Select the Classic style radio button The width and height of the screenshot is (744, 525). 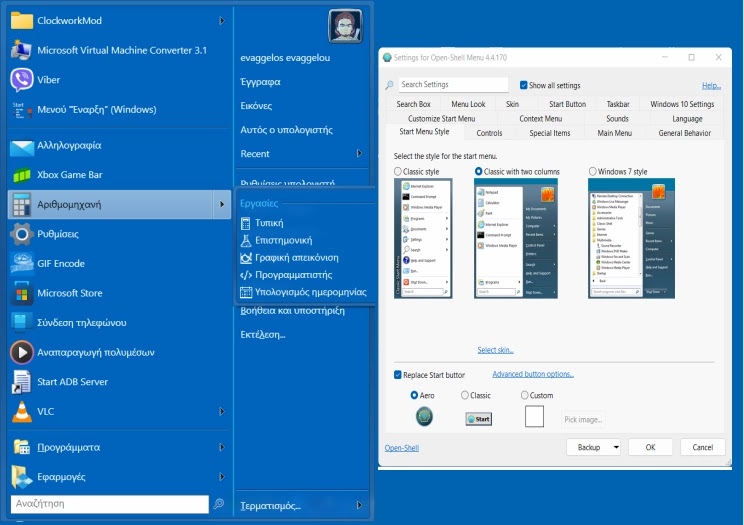[398, 171]
